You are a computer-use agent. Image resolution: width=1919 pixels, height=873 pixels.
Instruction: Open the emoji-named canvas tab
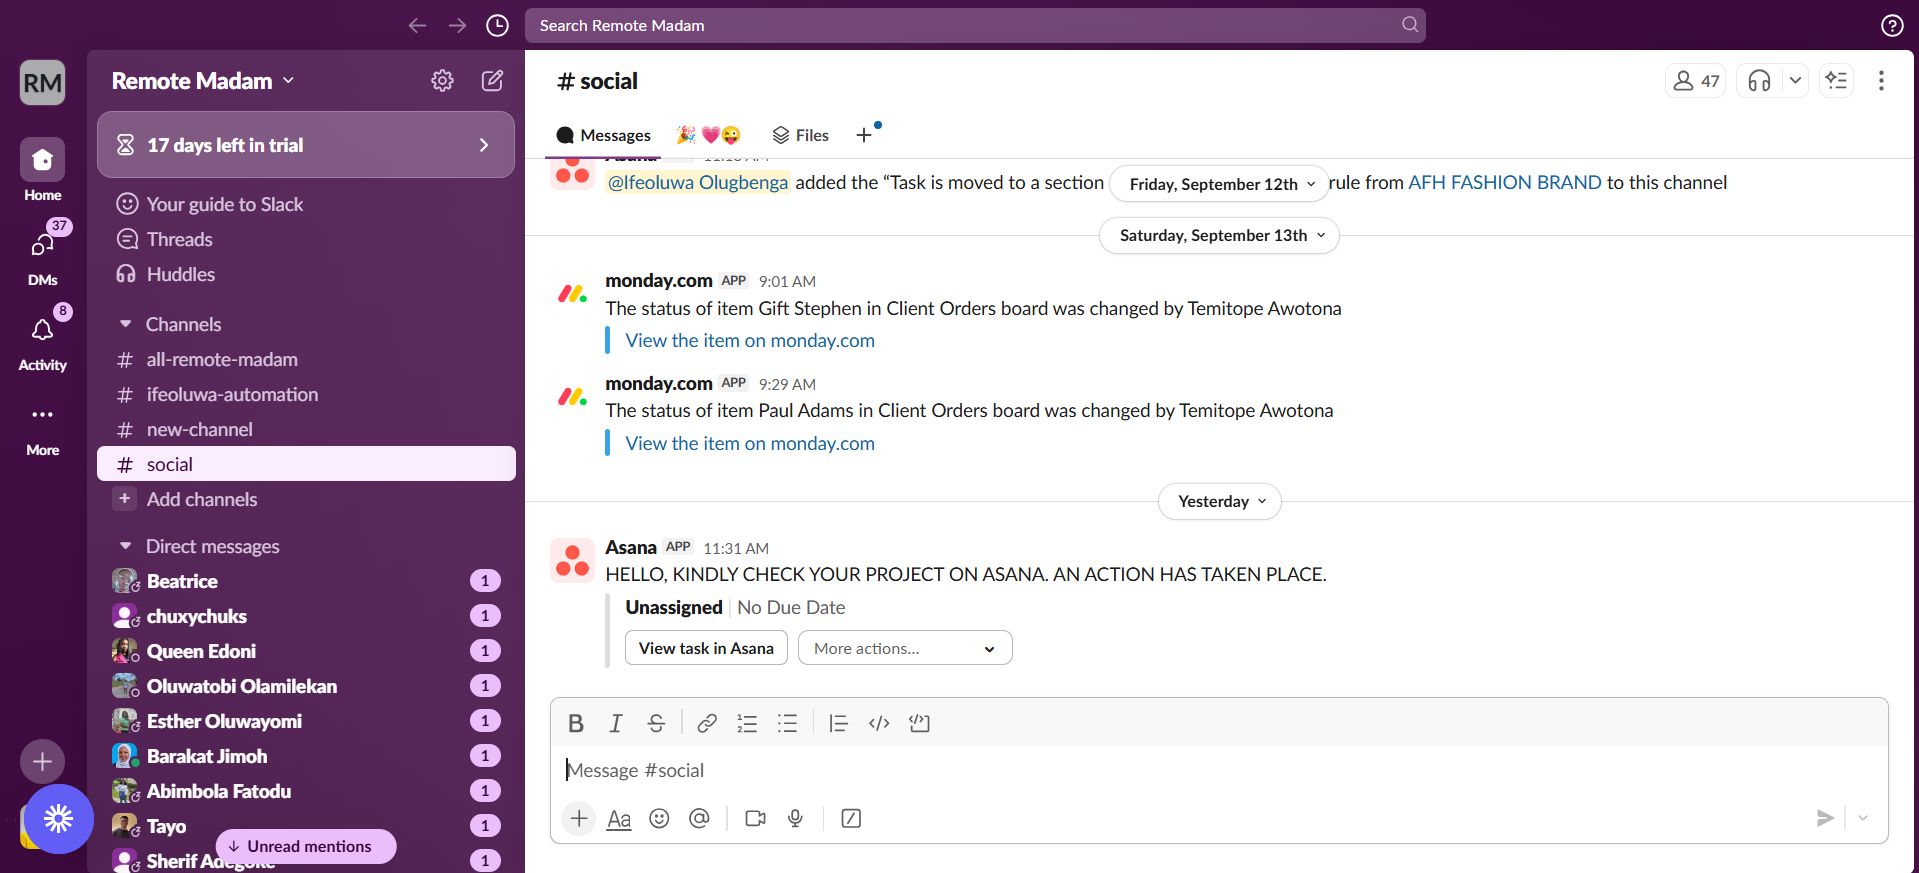[709, 135]
